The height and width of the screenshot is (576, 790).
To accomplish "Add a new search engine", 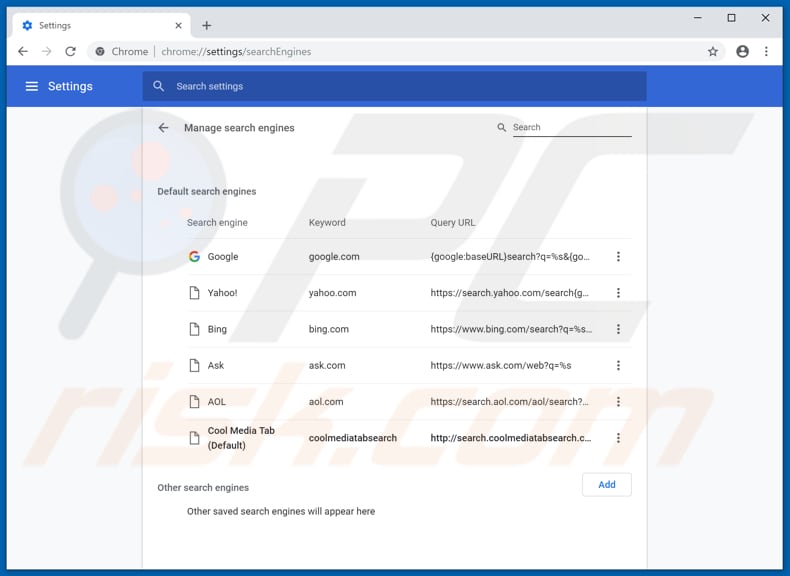I will click(607, 484).
